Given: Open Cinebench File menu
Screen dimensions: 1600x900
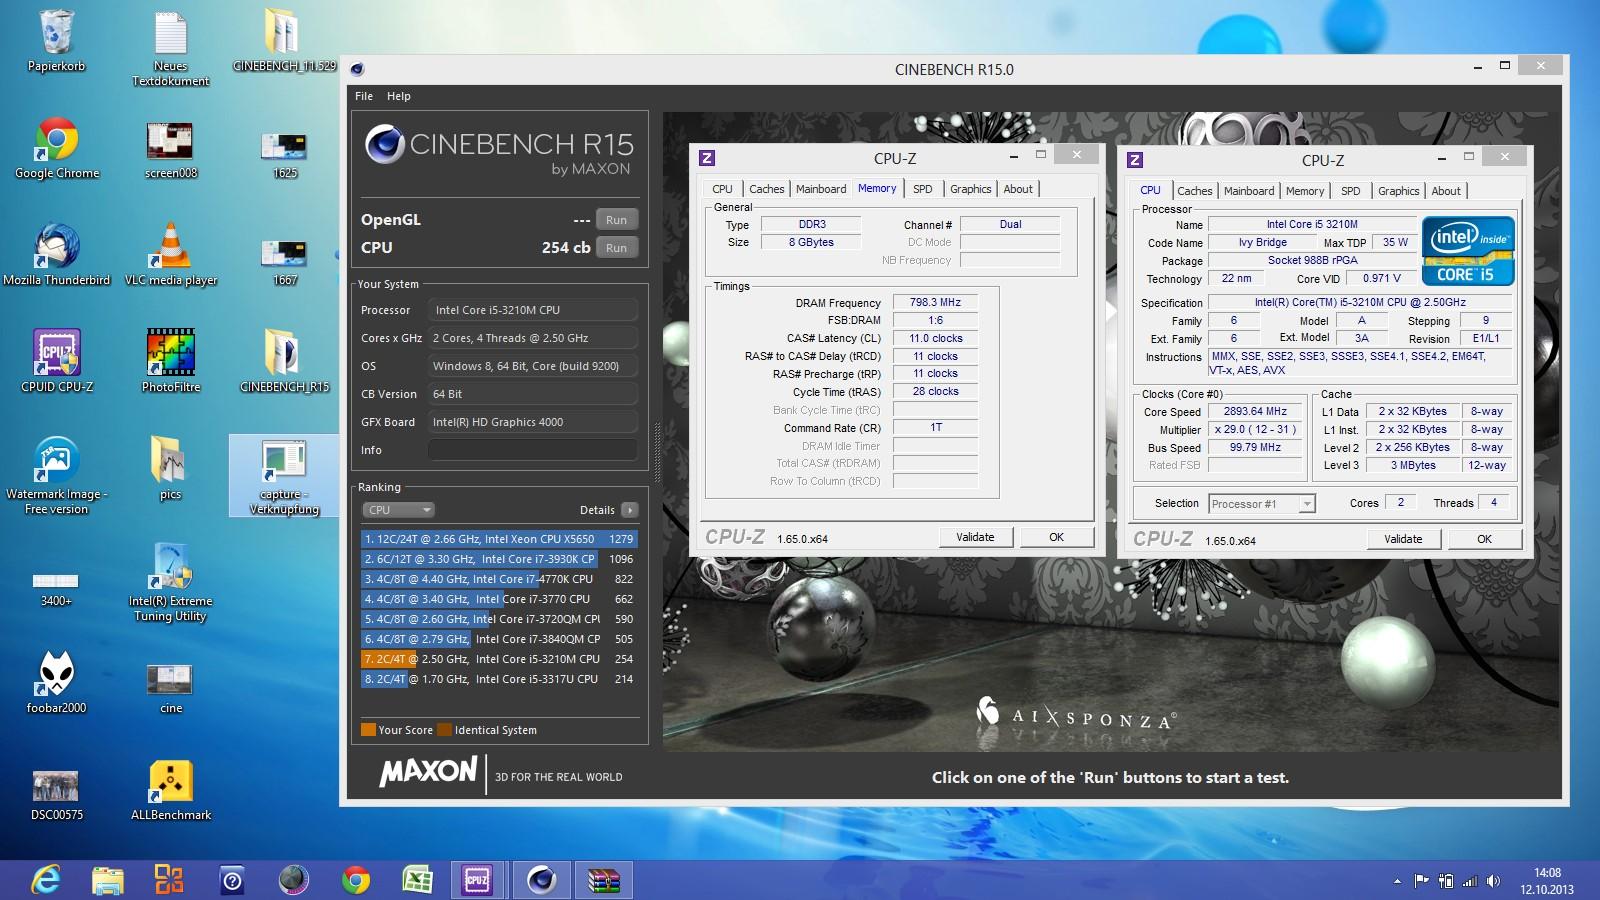Looking at the screenshot, I should click(x=364, y=96).
